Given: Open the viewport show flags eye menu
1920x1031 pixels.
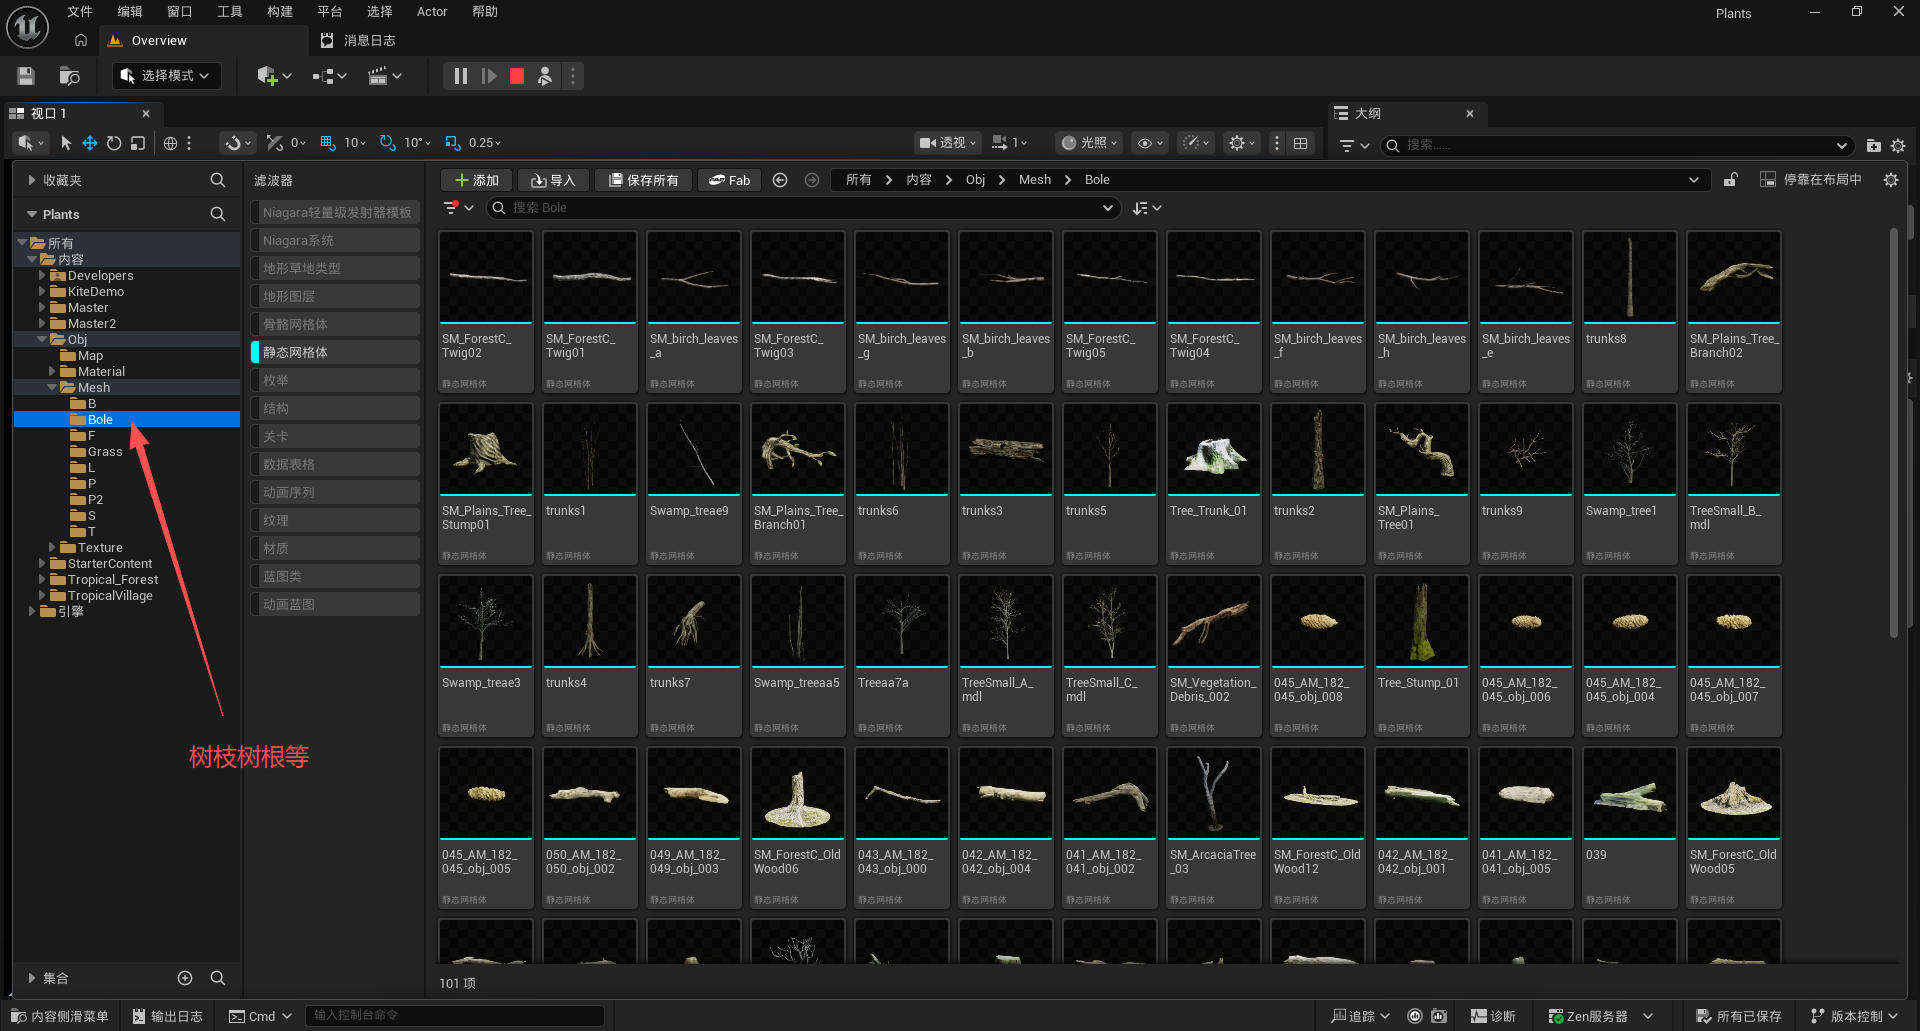Looking at the screenshot, I should point(1150,143).
